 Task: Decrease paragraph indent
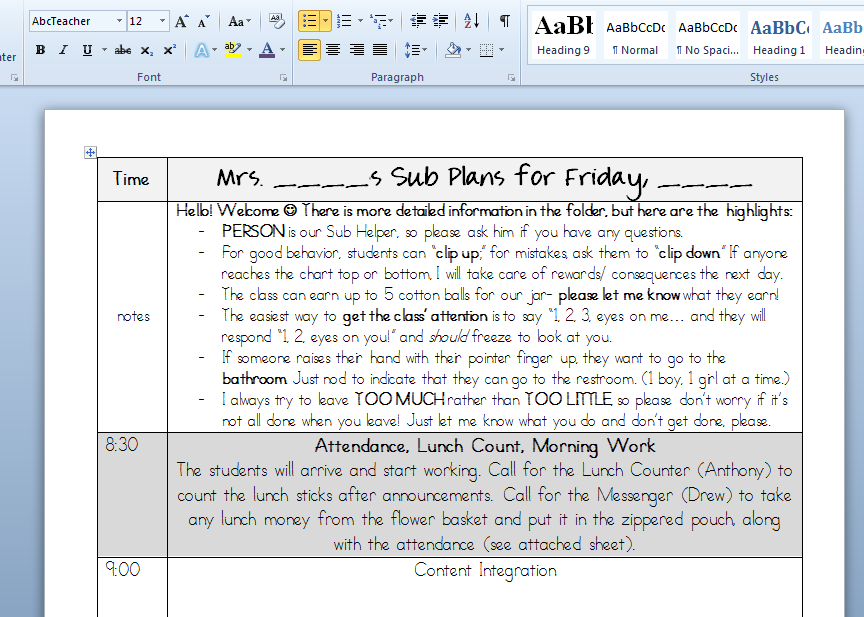point(417,22)
